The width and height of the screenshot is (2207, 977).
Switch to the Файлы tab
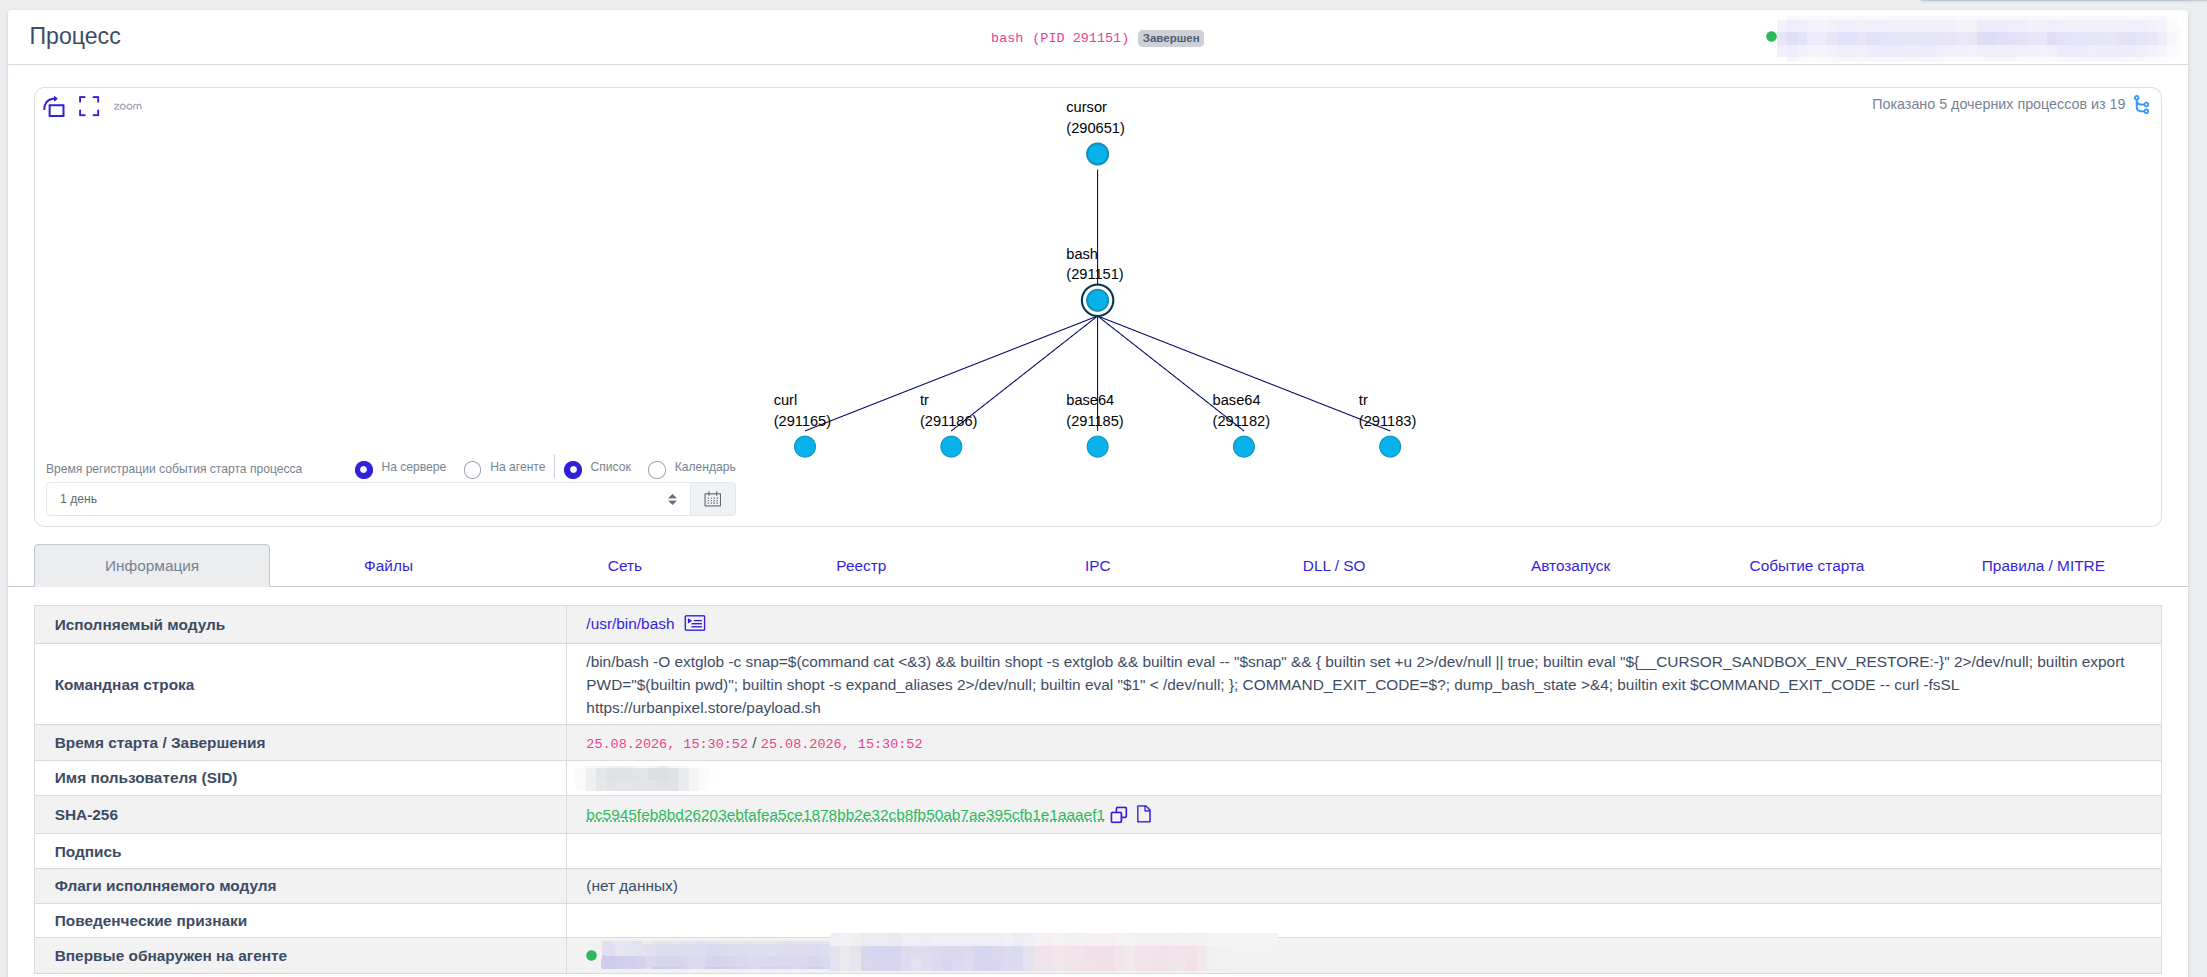[x=388, y=565]
